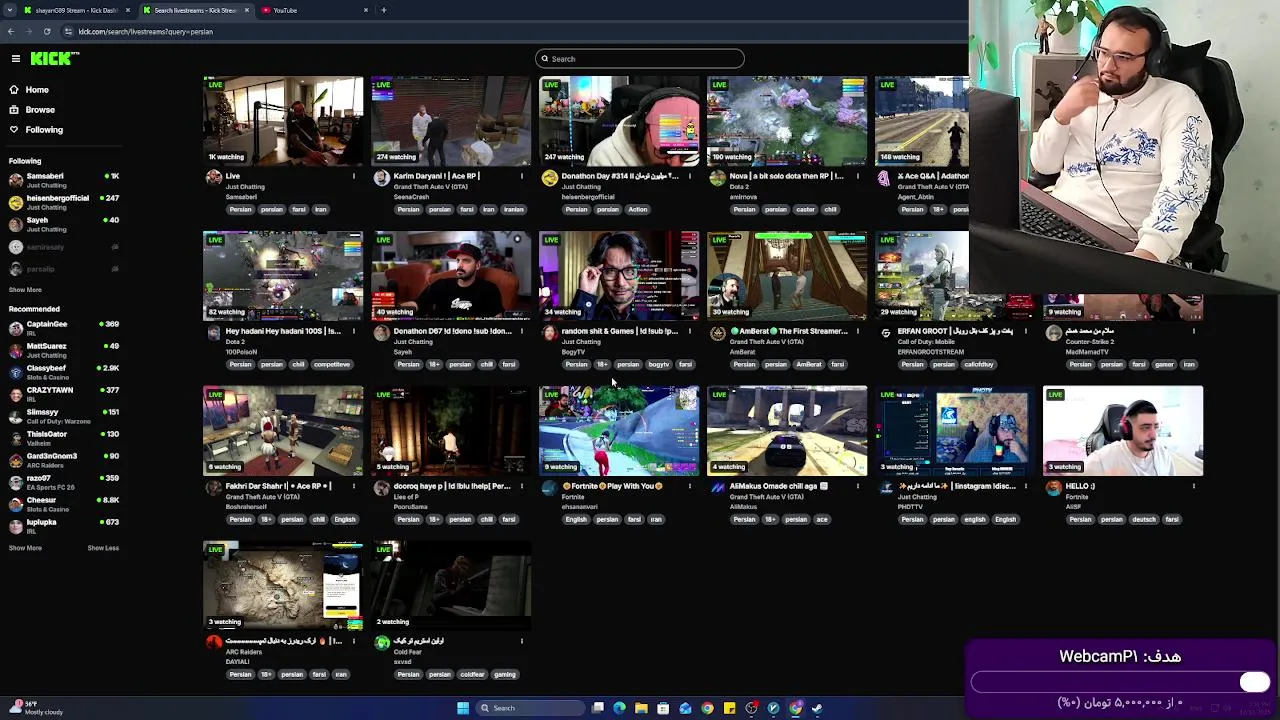The height and width of the screenshot is (720, 1280).
Task: Open the Karim Daryani Ace RP stream thumbnail
Action: point(451,121)
